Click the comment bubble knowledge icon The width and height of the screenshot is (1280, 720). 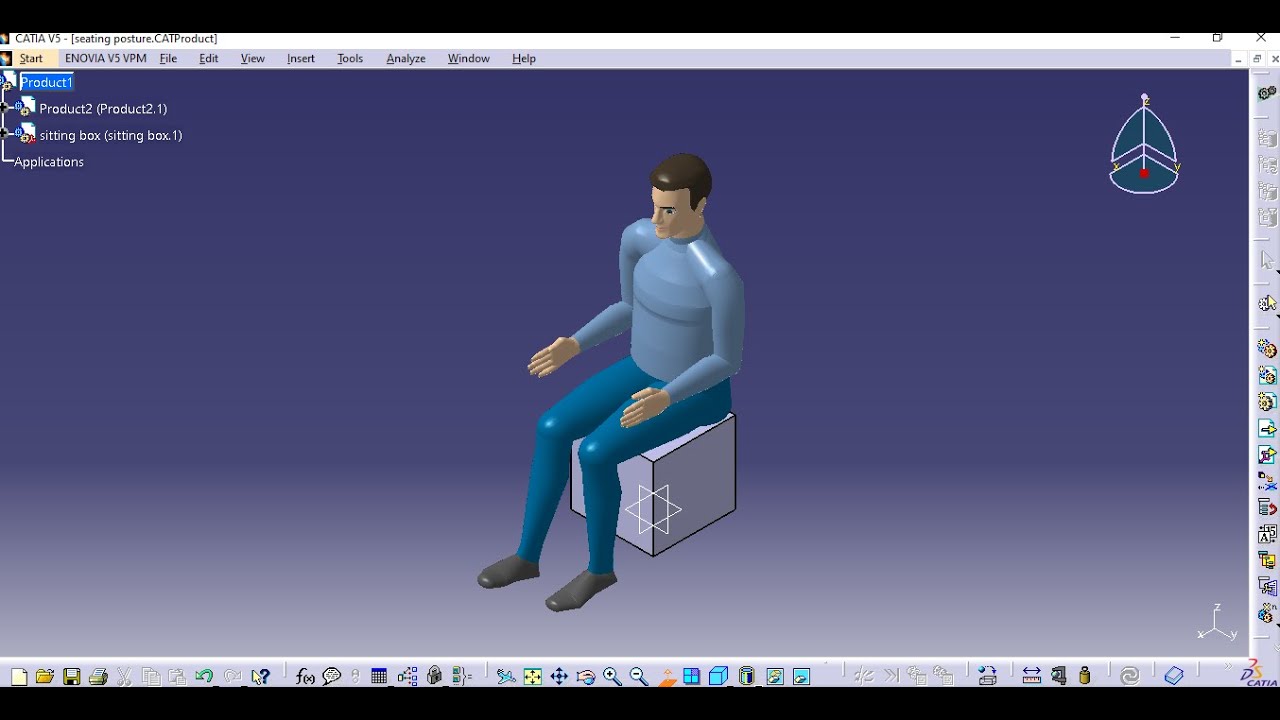(x=332, y=677)
